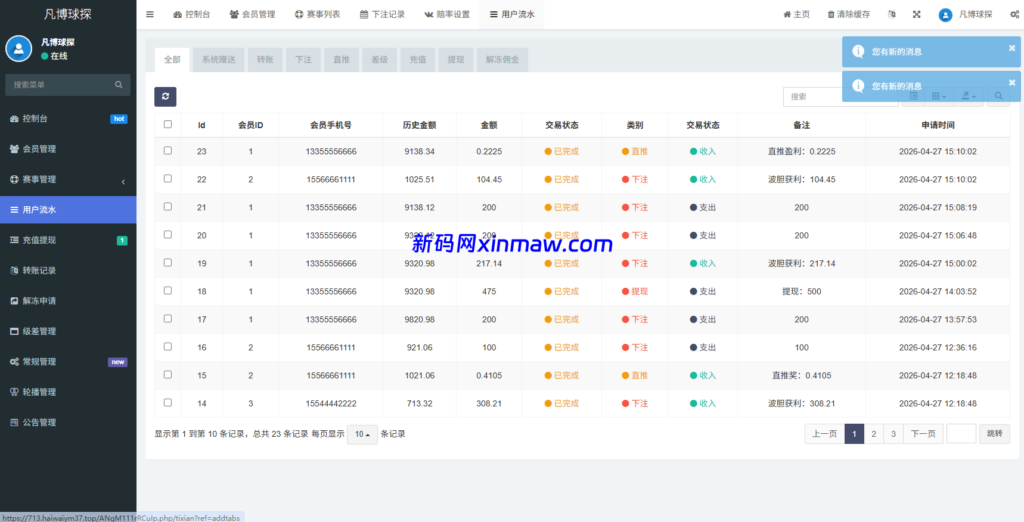Open 轮播管理 in the sidebar
Image resolution: width=1024 pixels, height=522 pixels.
click(x=68, y=392)
